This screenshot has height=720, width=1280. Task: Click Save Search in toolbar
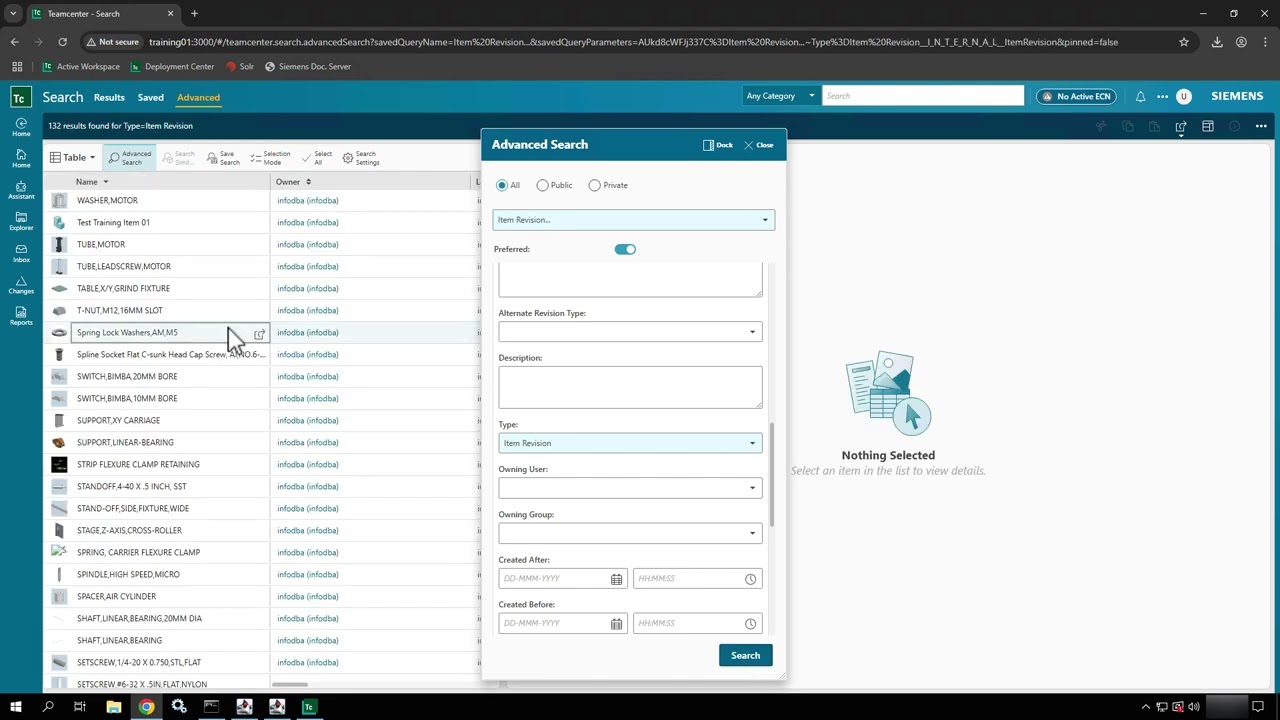223,158
